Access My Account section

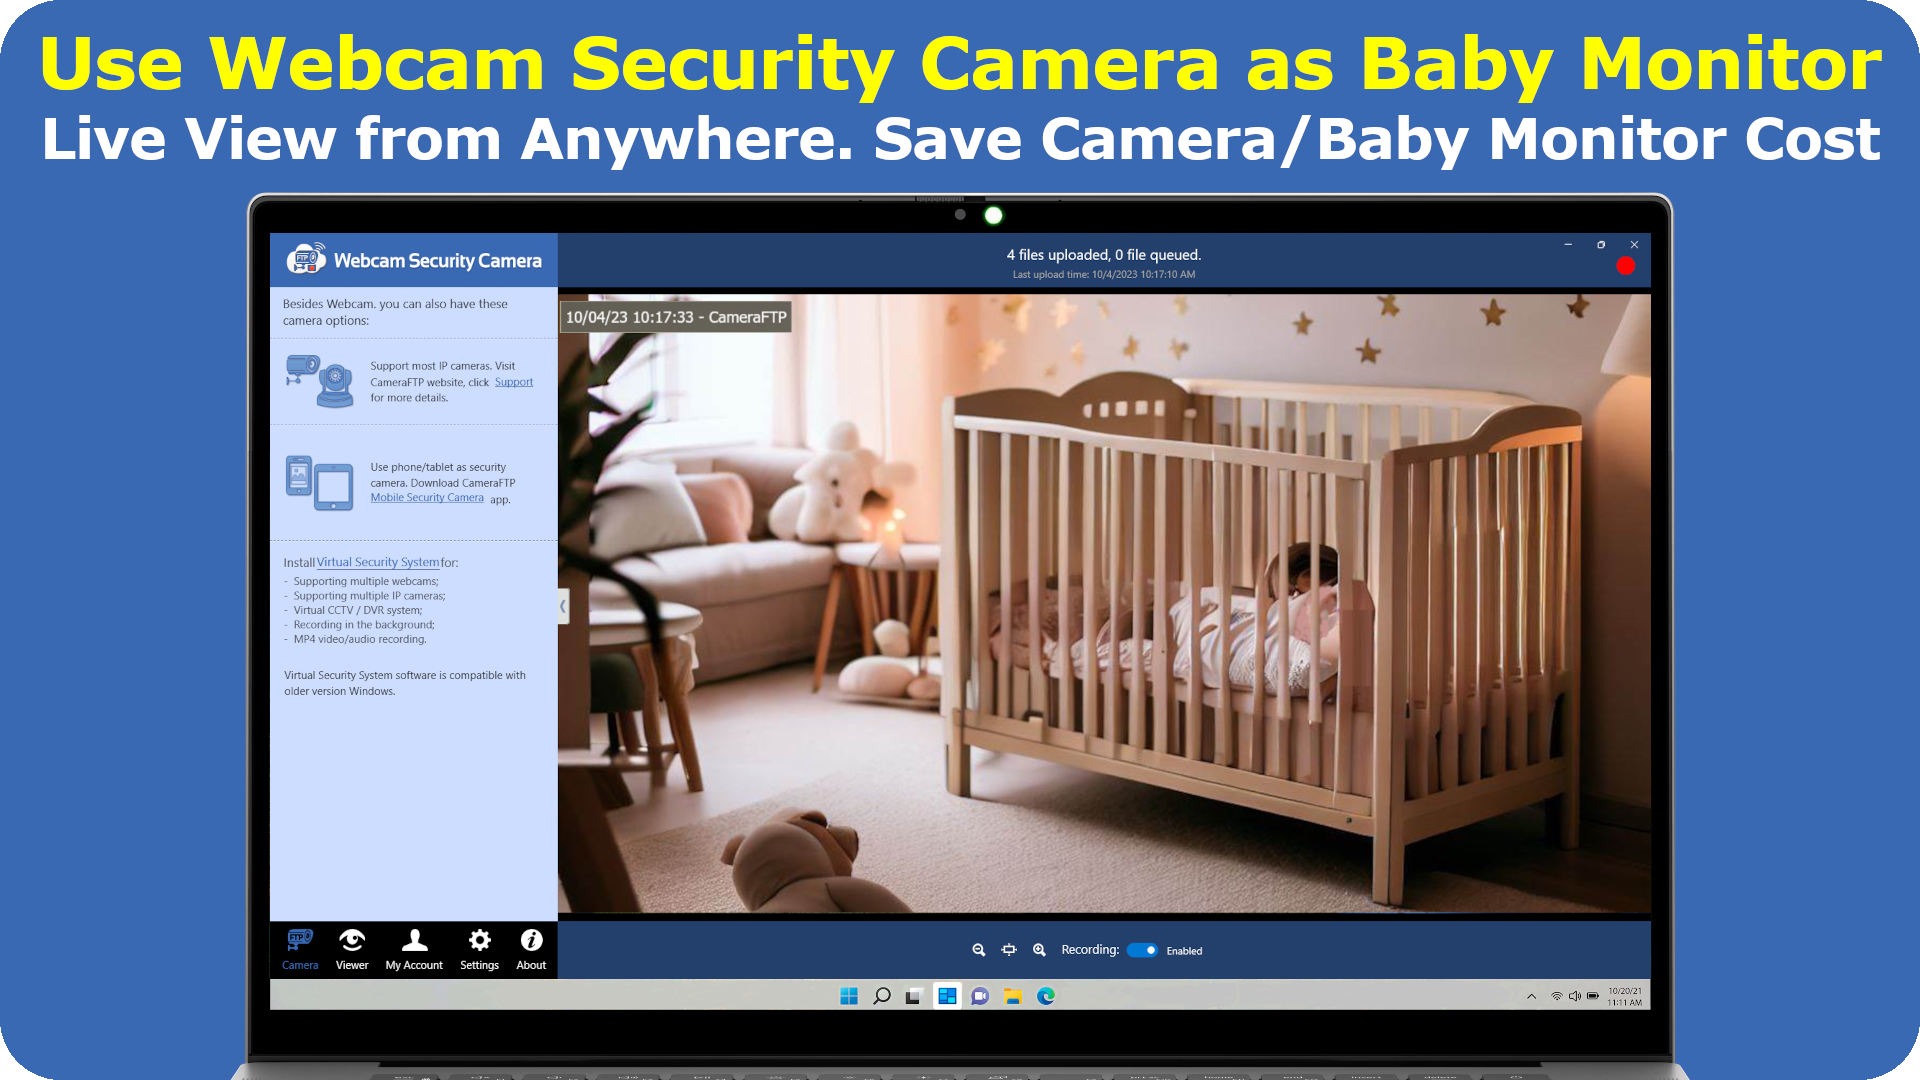pyautogui.click(x=414, y=948)
